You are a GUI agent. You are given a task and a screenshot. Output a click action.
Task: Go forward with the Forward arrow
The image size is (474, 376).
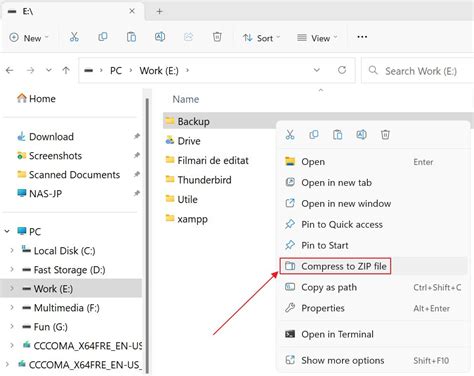(x=30, y=70)
